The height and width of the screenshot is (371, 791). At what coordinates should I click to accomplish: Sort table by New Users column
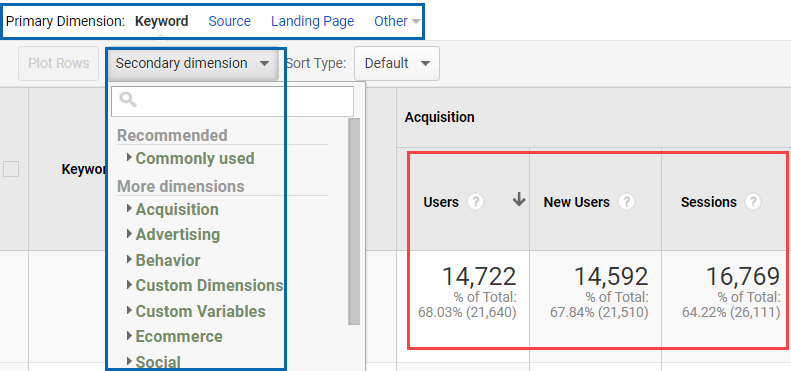tap(576, 202)
